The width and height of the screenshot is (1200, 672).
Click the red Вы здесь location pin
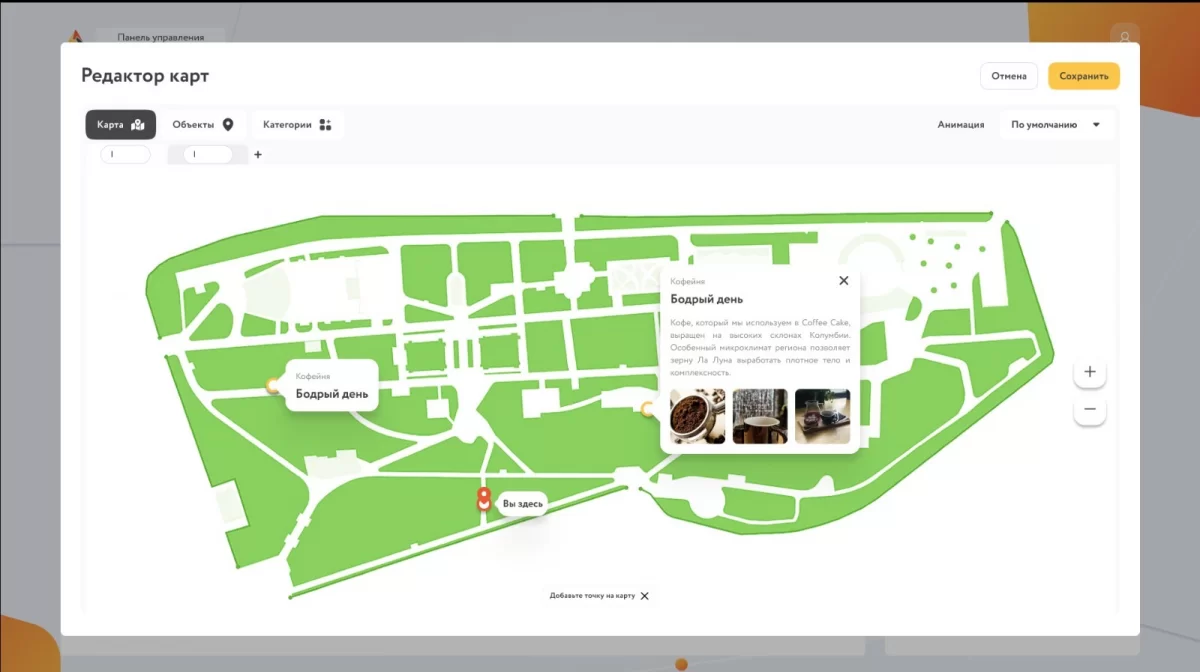[484, 499]
